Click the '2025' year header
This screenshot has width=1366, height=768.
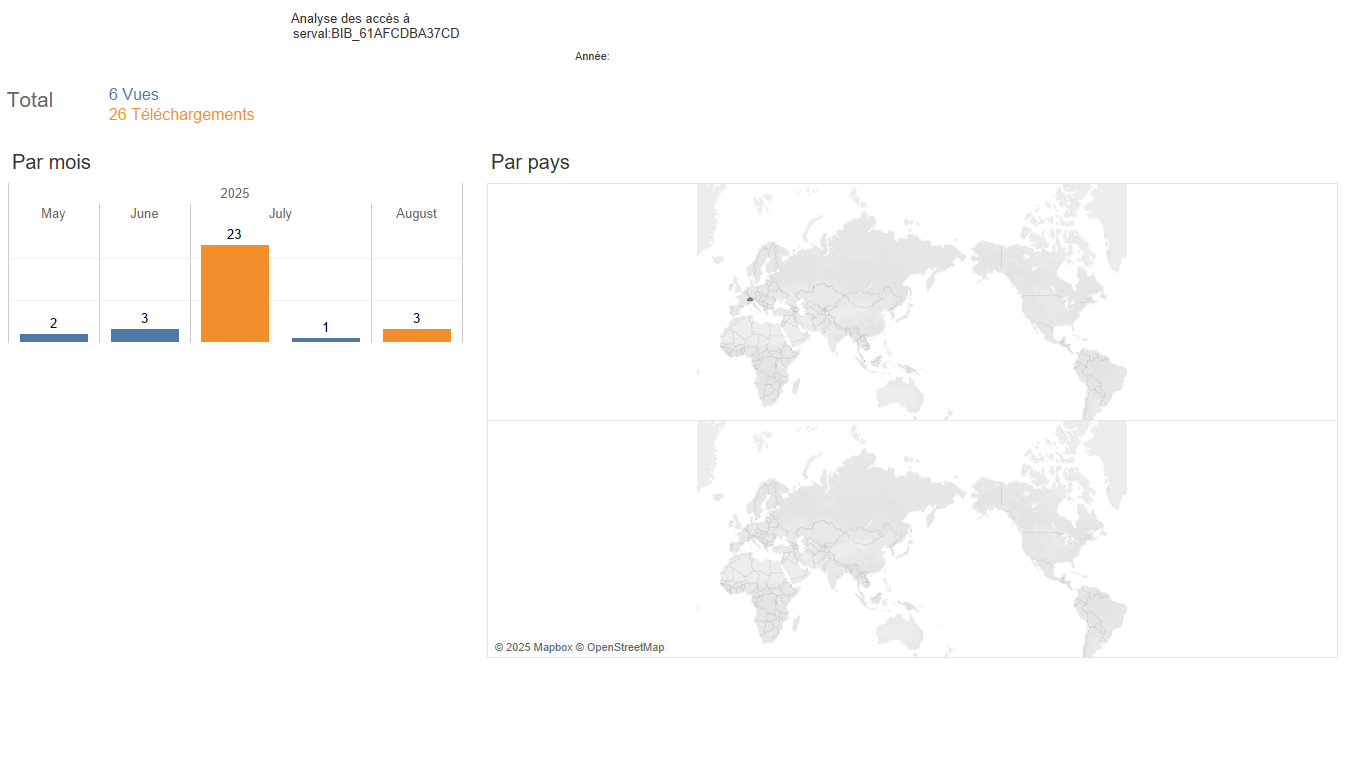235,193
